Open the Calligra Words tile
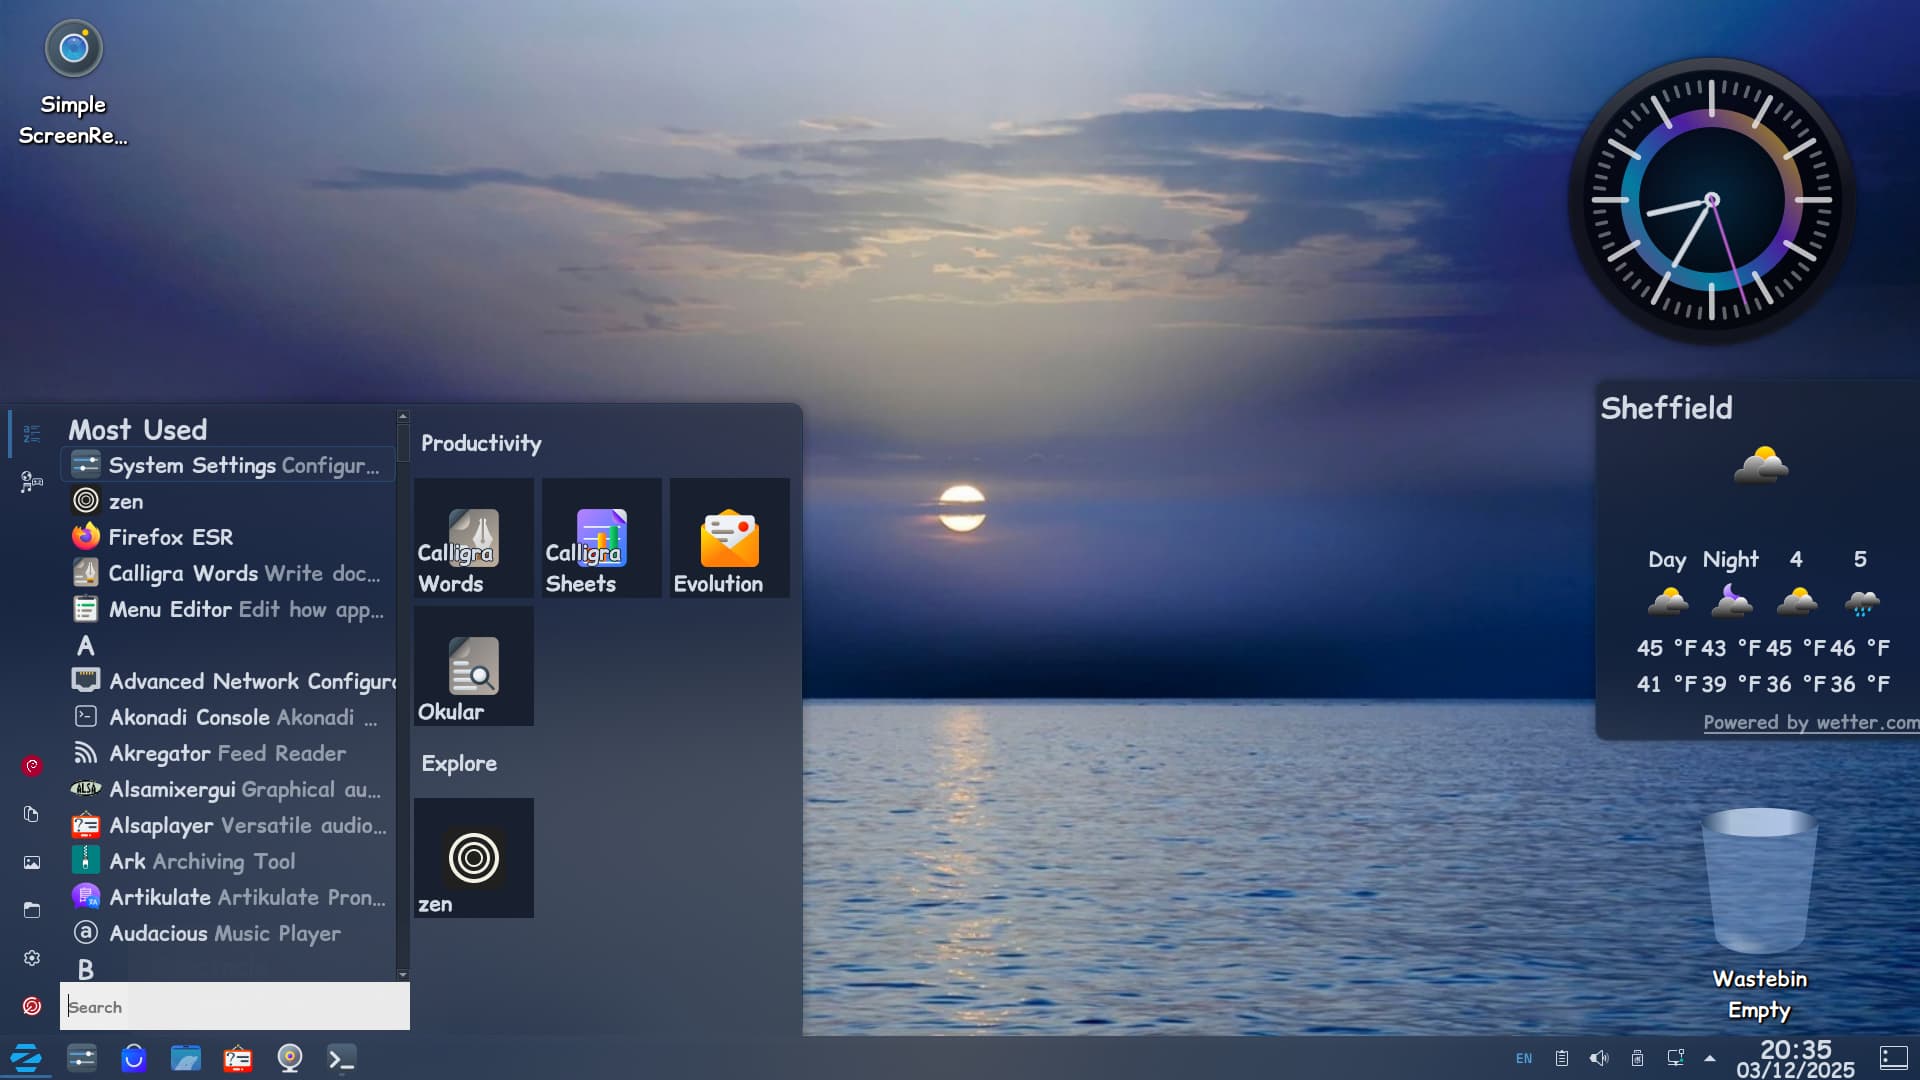 point(473,539)
